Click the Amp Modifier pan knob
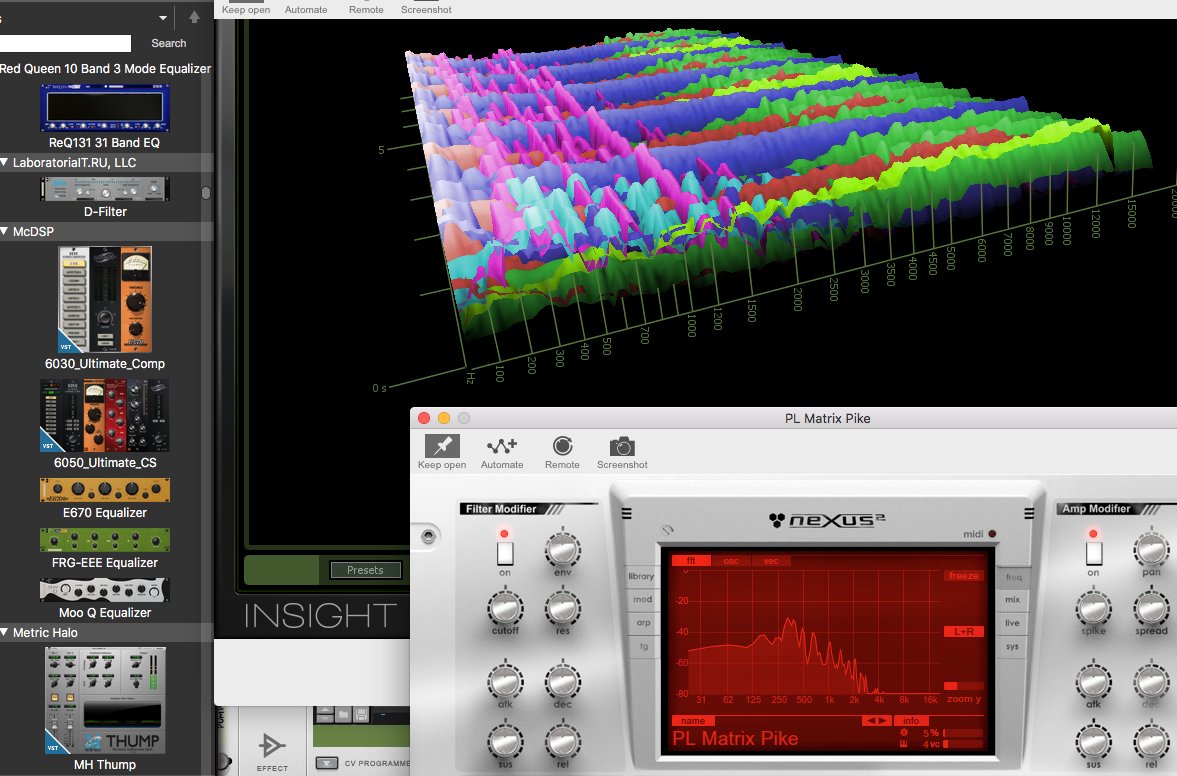 click(x=1151, y=549)
